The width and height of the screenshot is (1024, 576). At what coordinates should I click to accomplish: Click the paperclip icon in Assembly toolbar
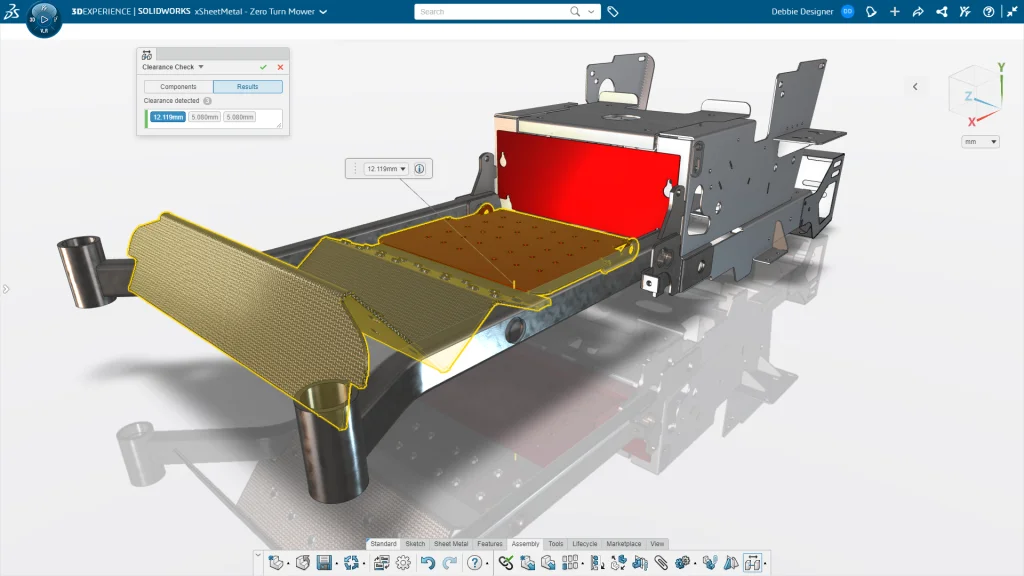pyautogui.click(x=661, y=563)
